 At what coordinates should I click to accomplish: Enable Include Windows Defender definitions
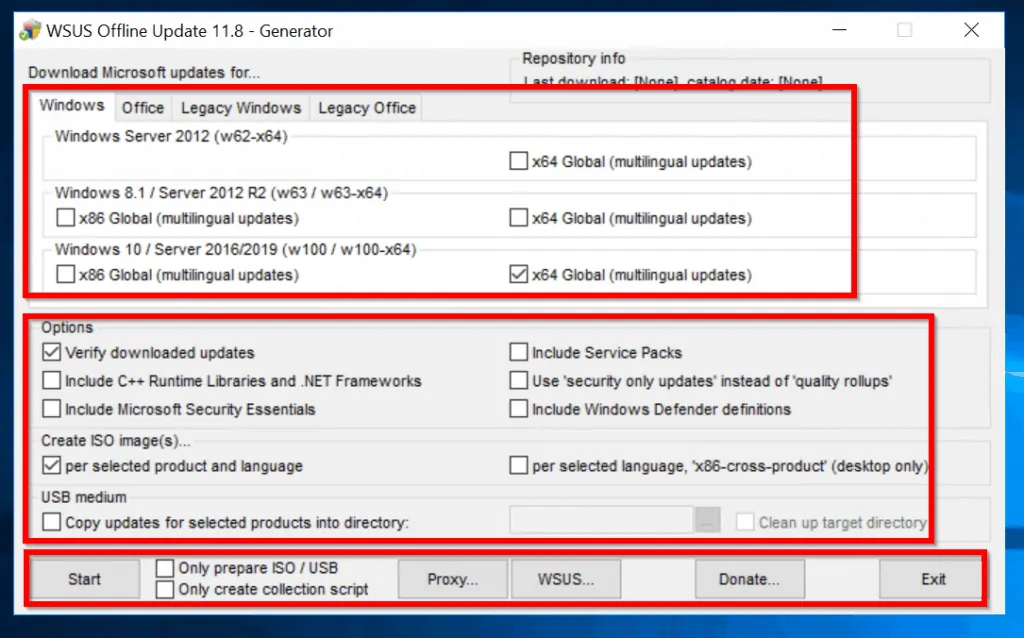click(x=517, y=408)
